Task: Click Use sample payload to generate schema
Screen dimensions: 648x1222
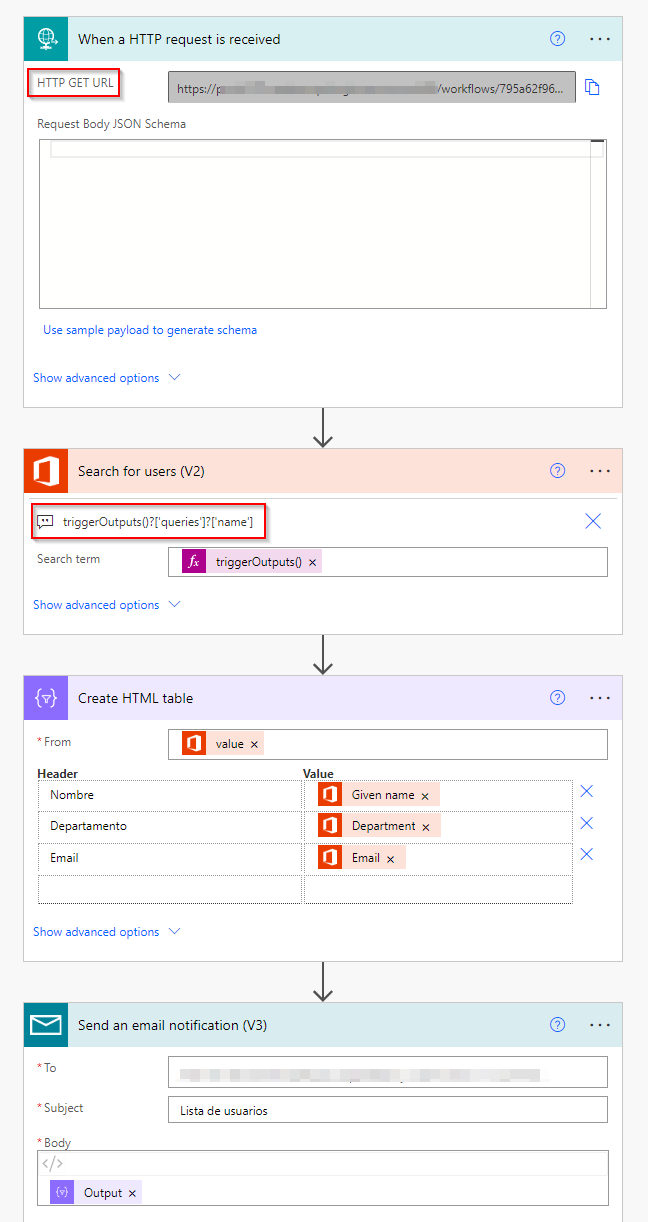Action: click(x=150, y=330)
